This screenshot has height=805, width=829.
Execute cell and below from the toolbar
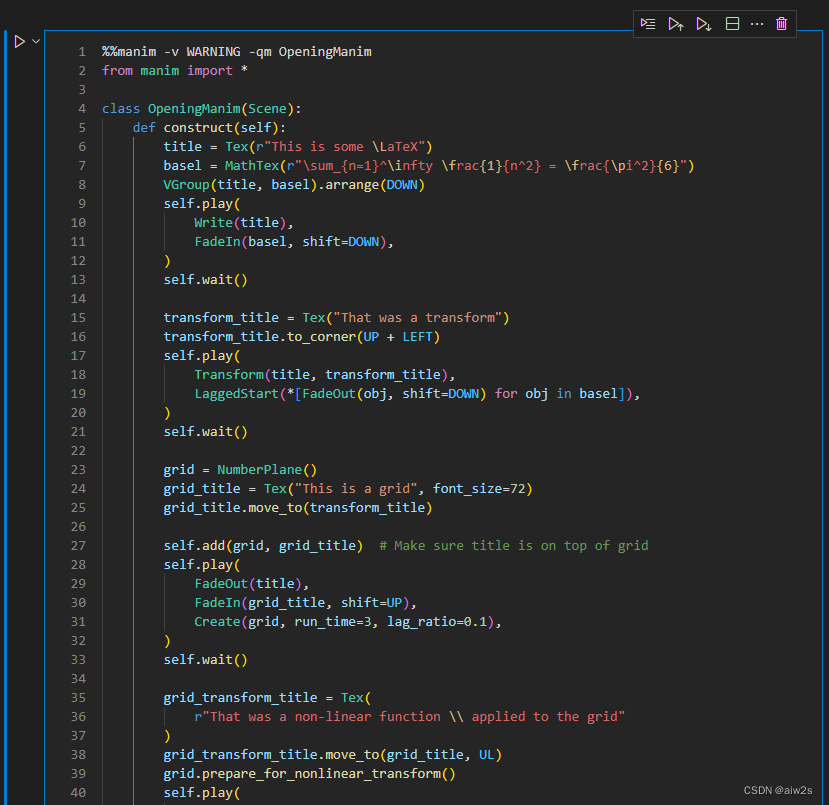(x=704, y=24)
